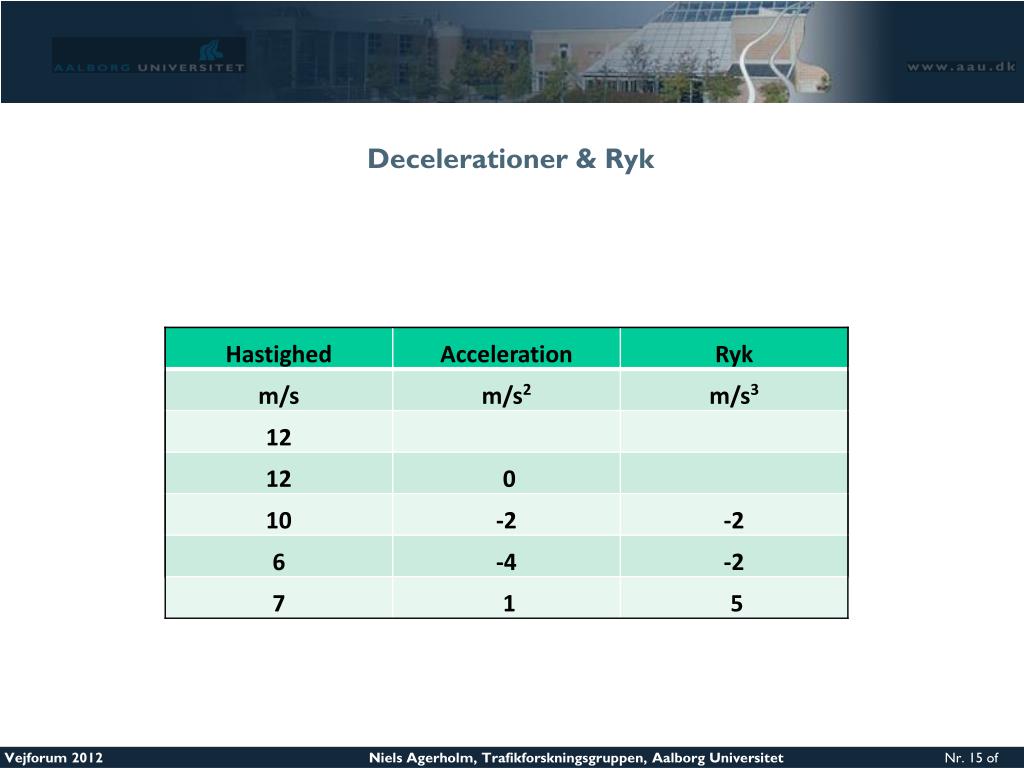1024x768 pixels.
Task: Click Ryk "-2" in the Hastighed 10 row
Action: (734, 520)
